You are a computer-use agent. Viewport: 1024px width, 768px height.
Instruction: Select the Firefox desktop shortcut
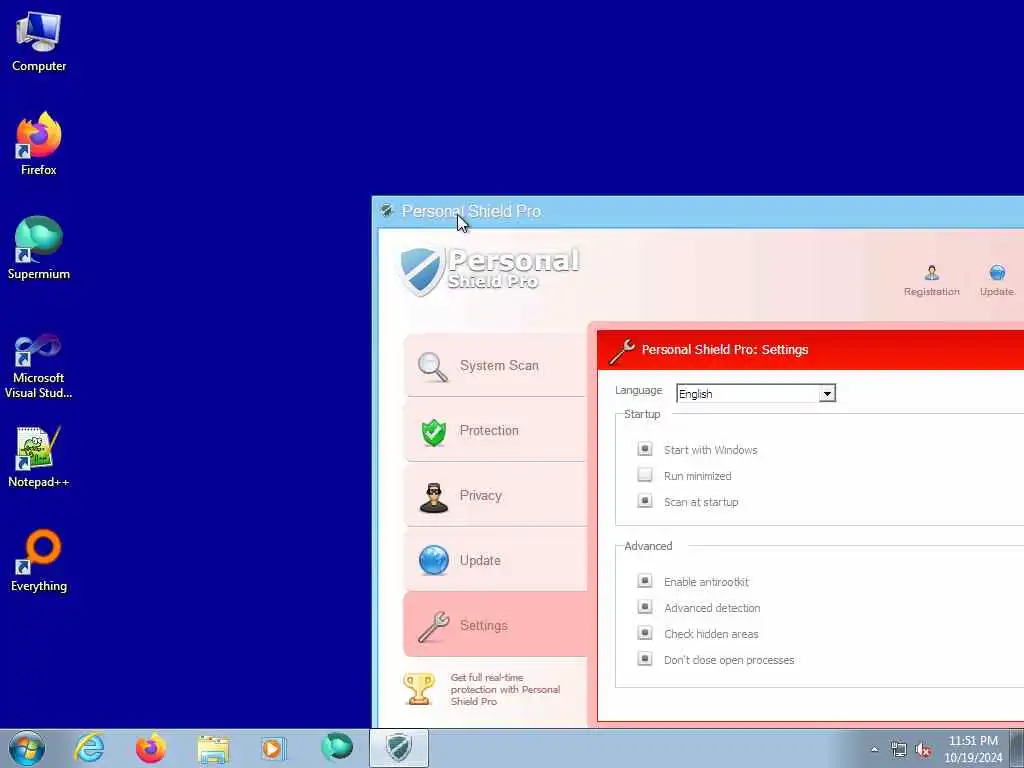pyautogui.click(x=39, y=144)
